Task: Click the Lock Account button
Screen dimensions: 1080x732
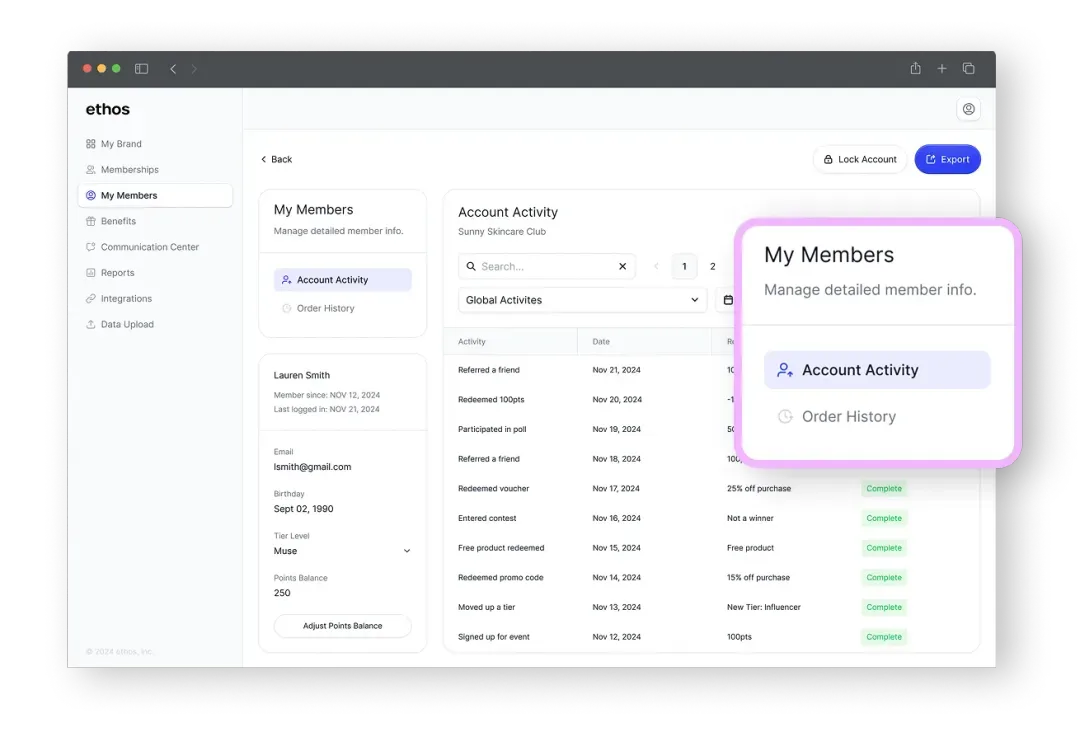Action: click(860, 159)
